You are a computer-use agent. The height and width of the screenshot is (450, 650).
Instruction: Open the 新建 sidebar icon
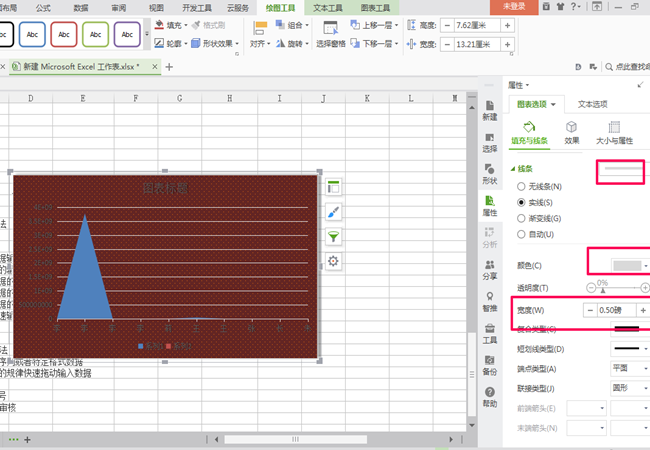click(x=490, y=110)
